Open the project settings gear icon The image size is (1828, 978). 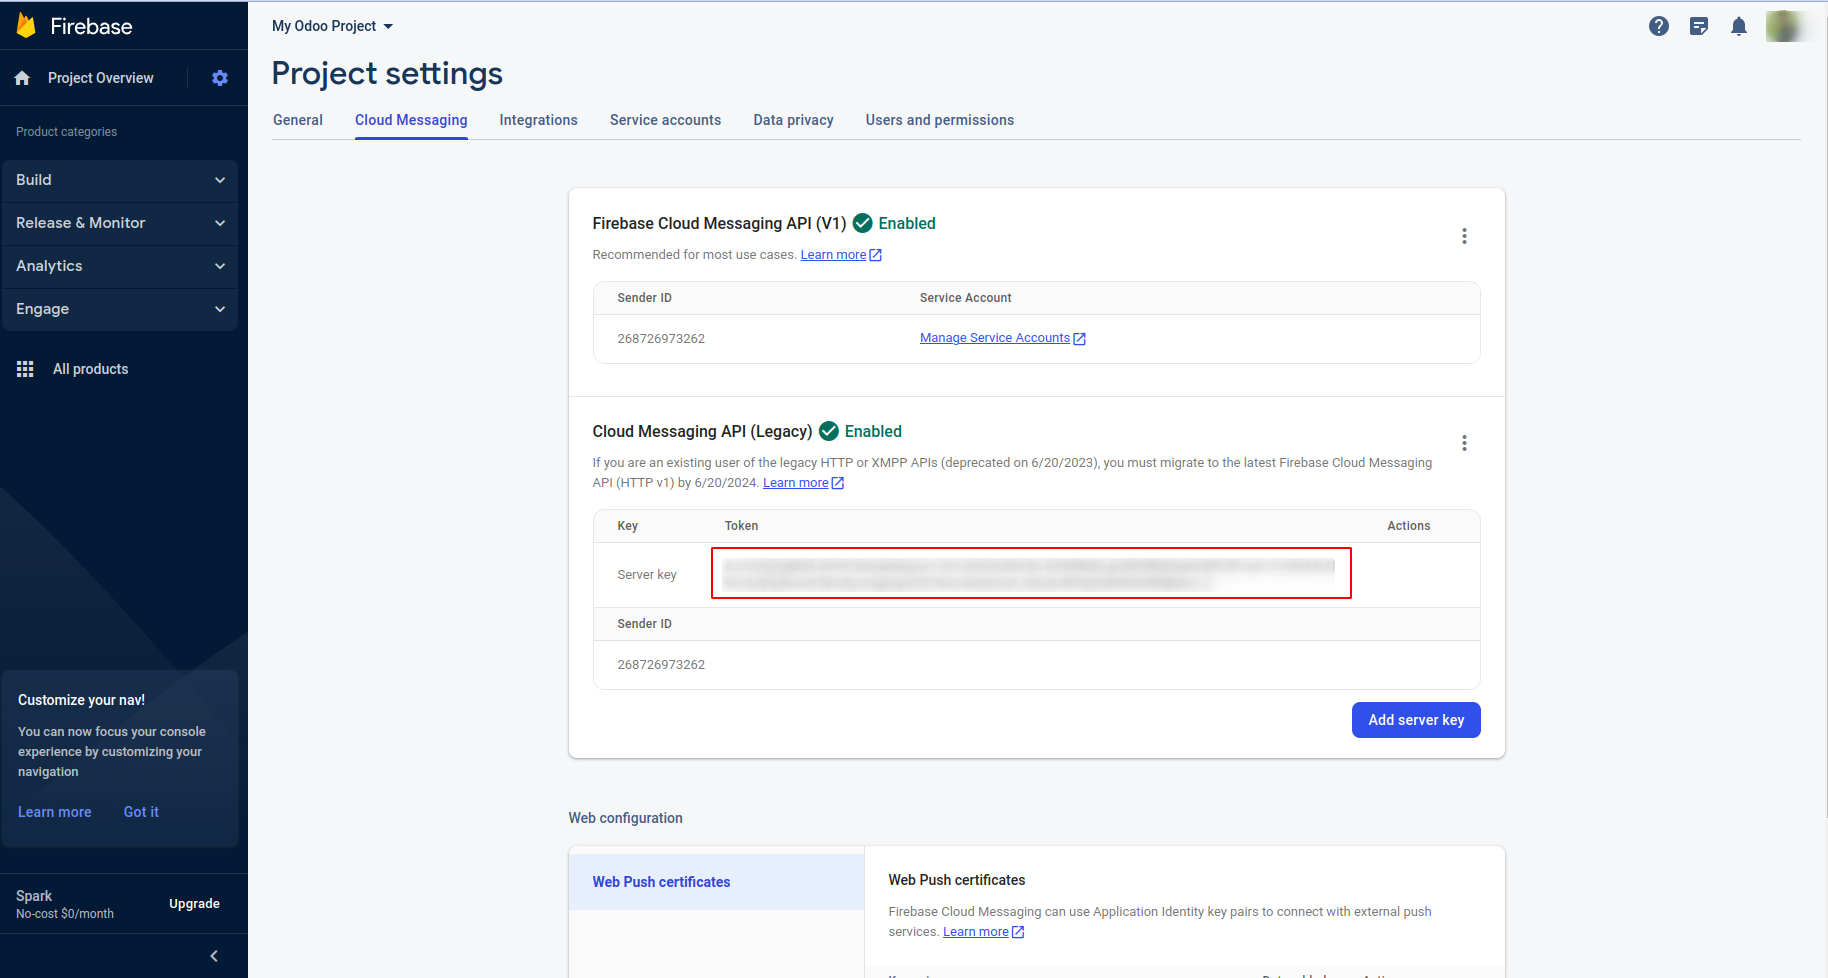220,78
